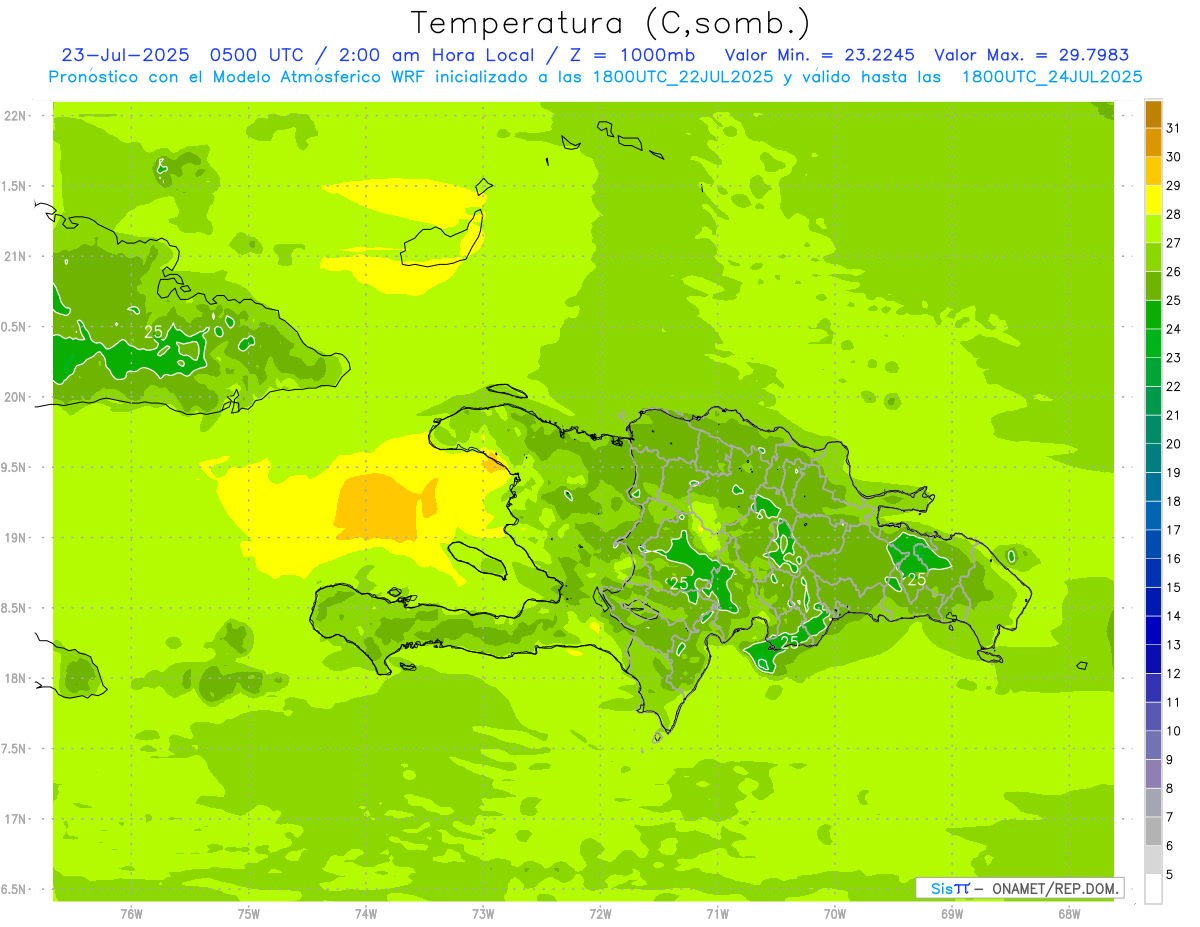Select the blue legend swatch between 15 and 16
The width and height of the screenshot is (1200, 927).
[1153, 573]
